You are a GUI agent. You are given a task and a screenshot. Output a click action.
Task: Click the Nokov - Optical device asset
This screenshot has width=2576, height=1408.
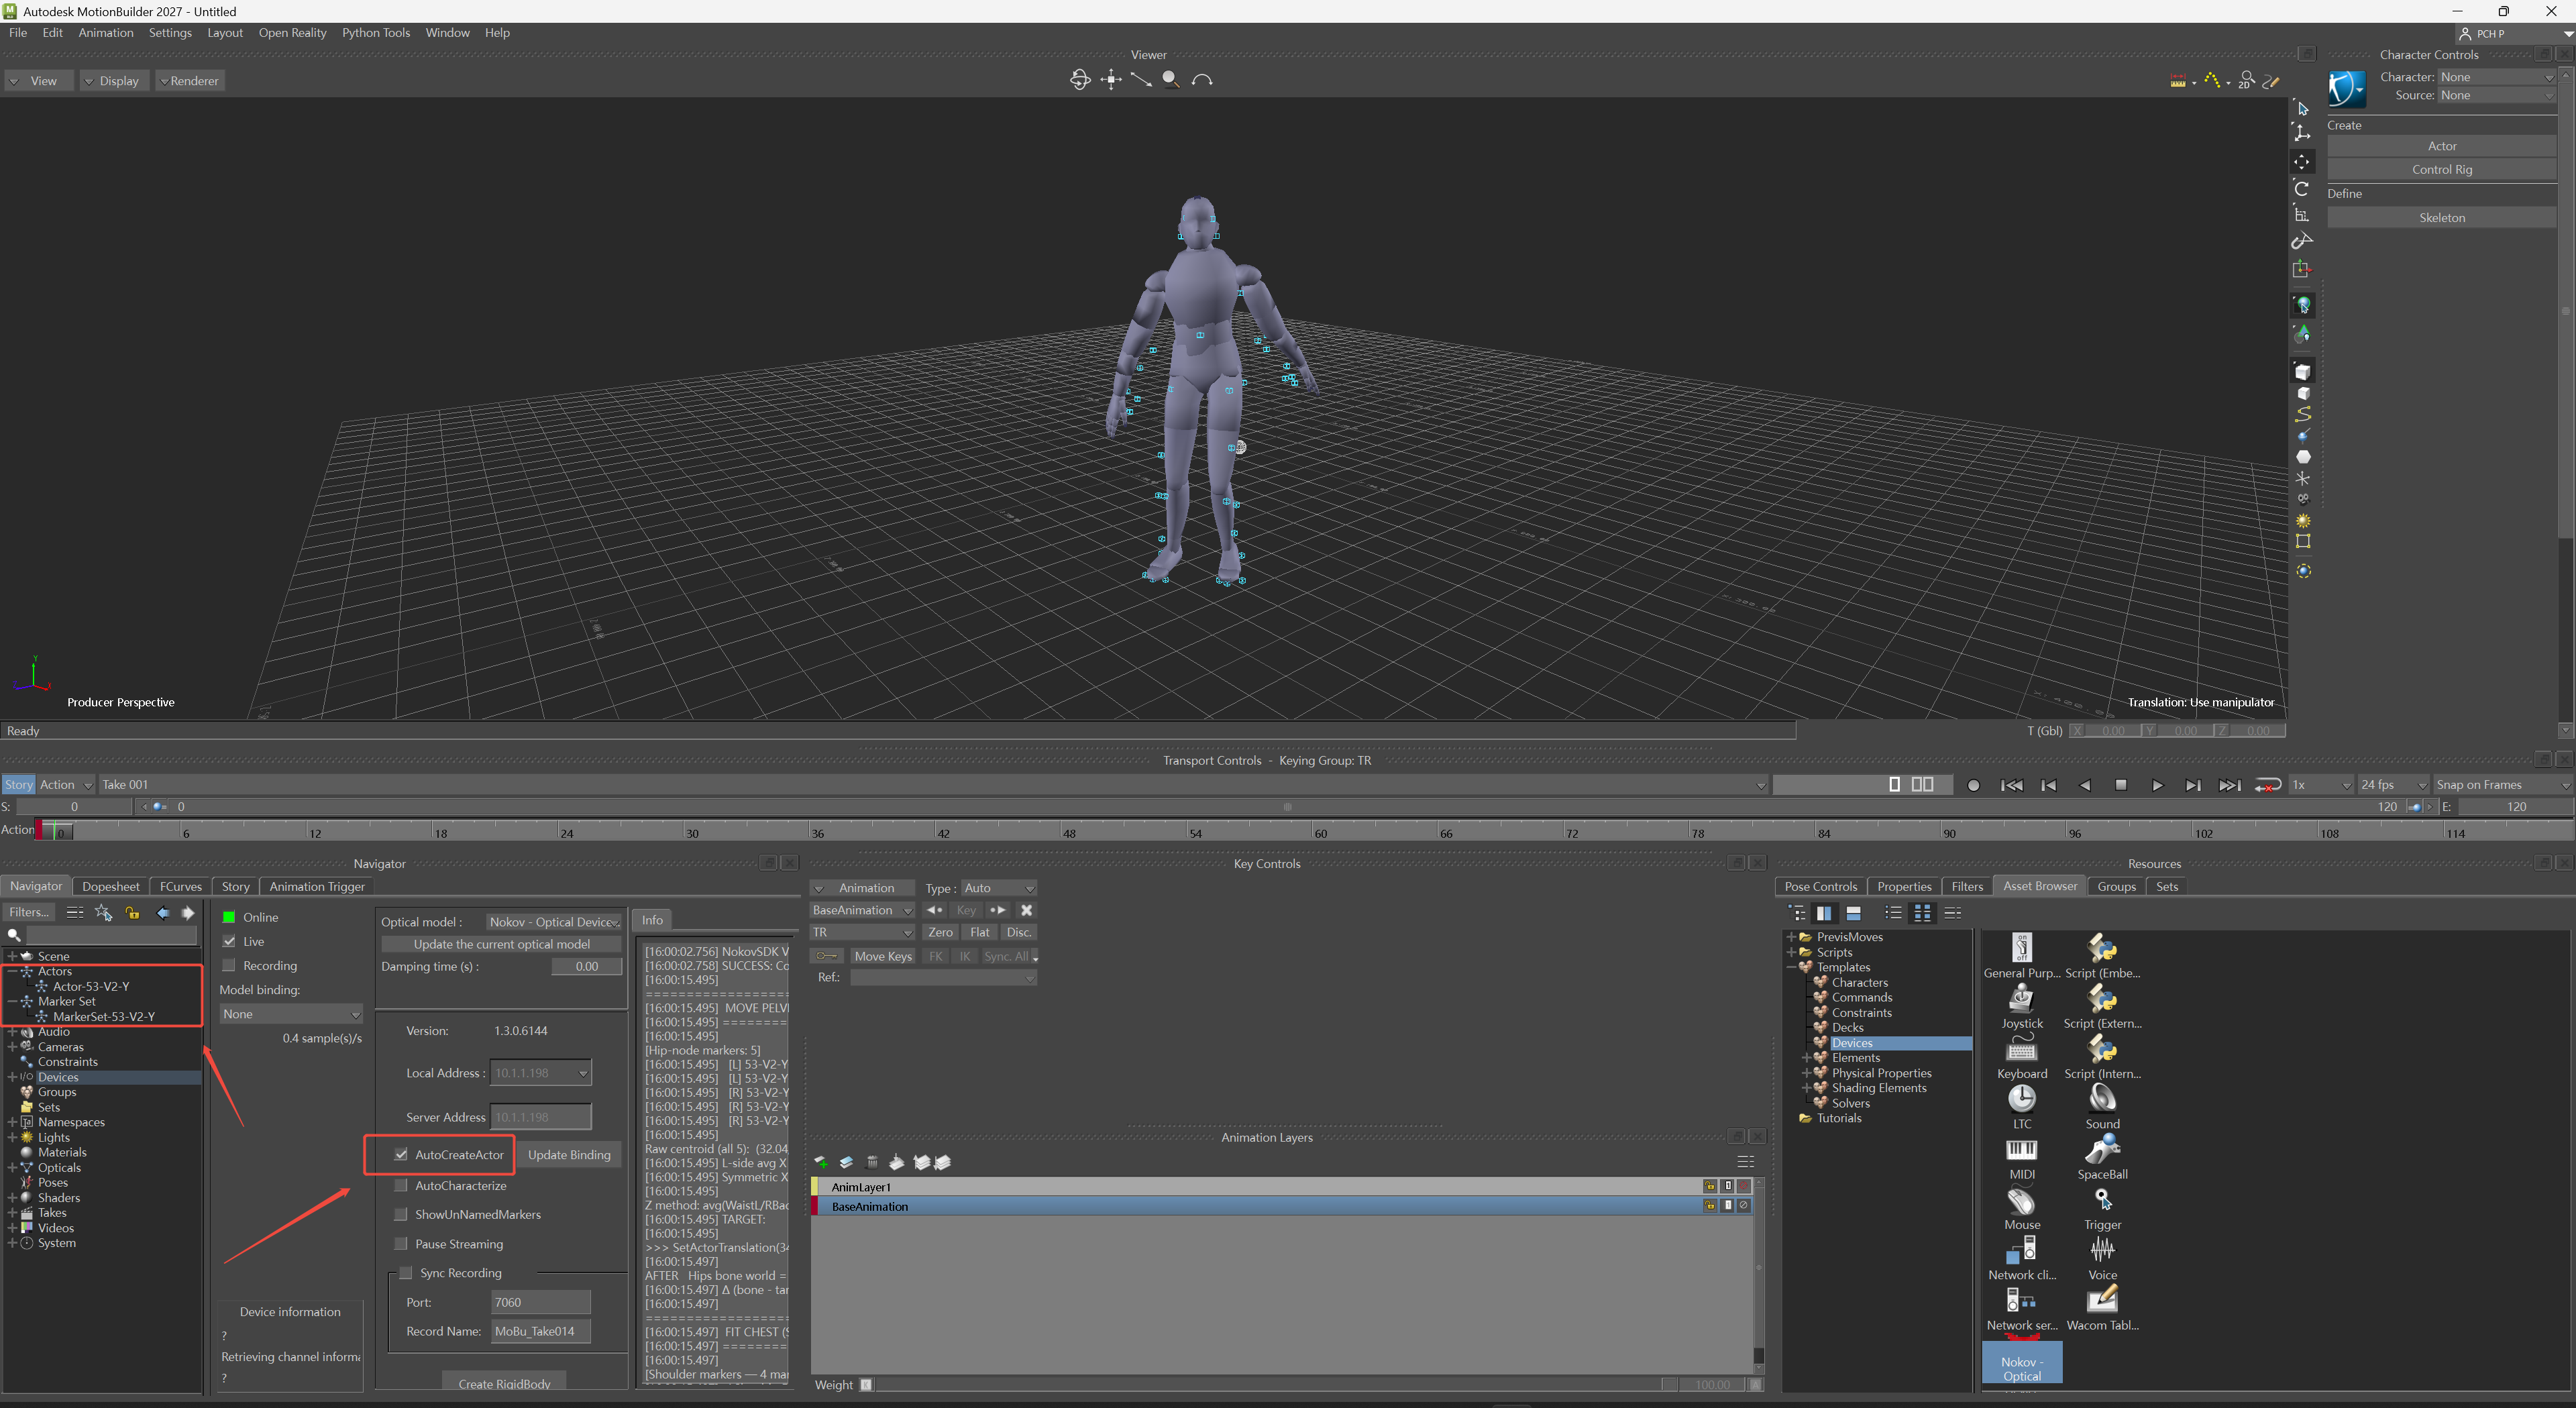tap(2021, 1362)
